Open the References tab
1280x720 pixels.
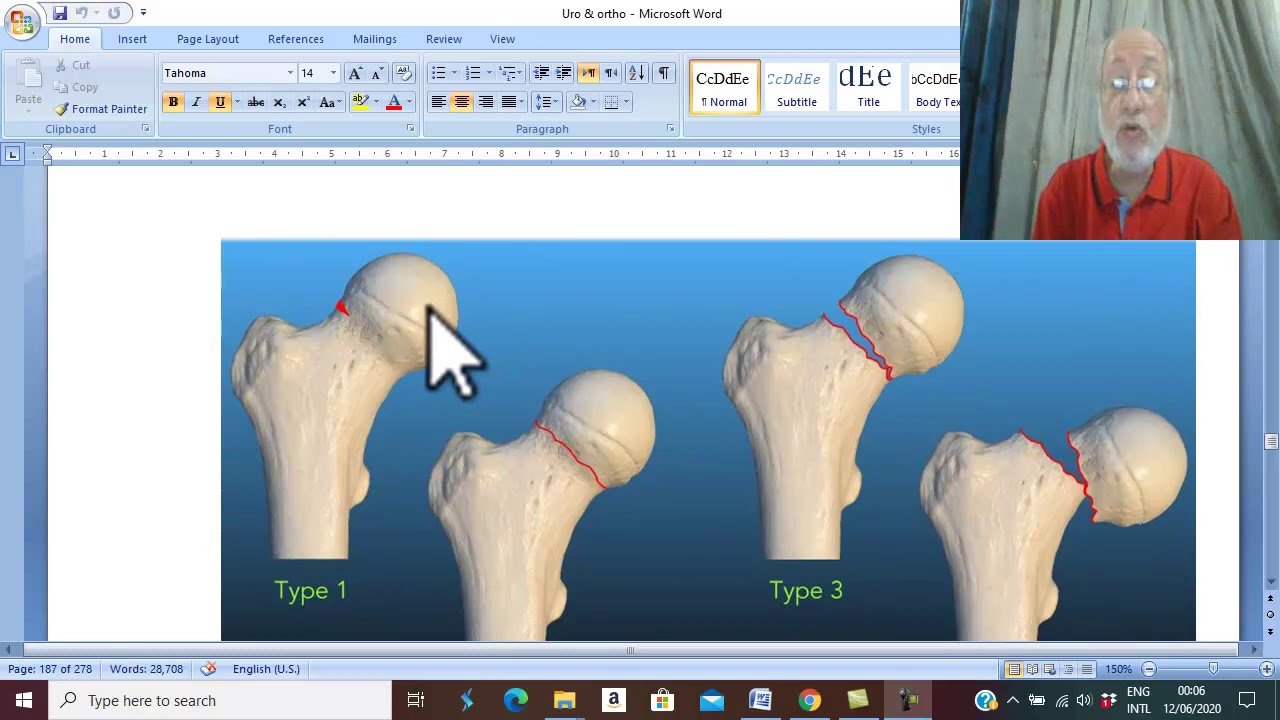click(x=296, y=39)
